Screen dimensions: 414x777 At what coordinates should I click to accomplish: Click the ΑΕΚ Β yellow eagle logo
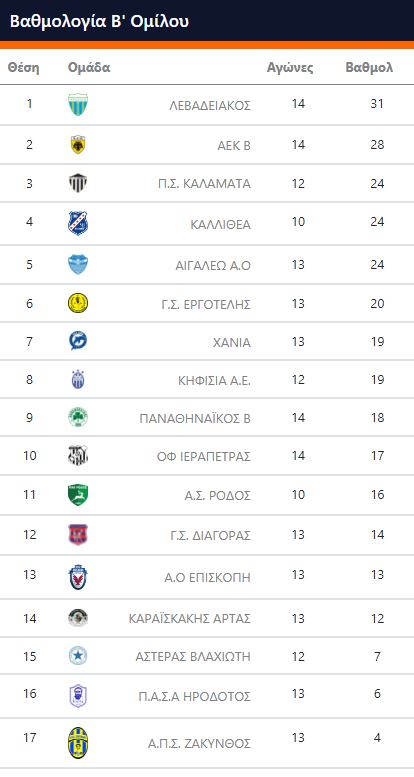[x=78, y=144]
